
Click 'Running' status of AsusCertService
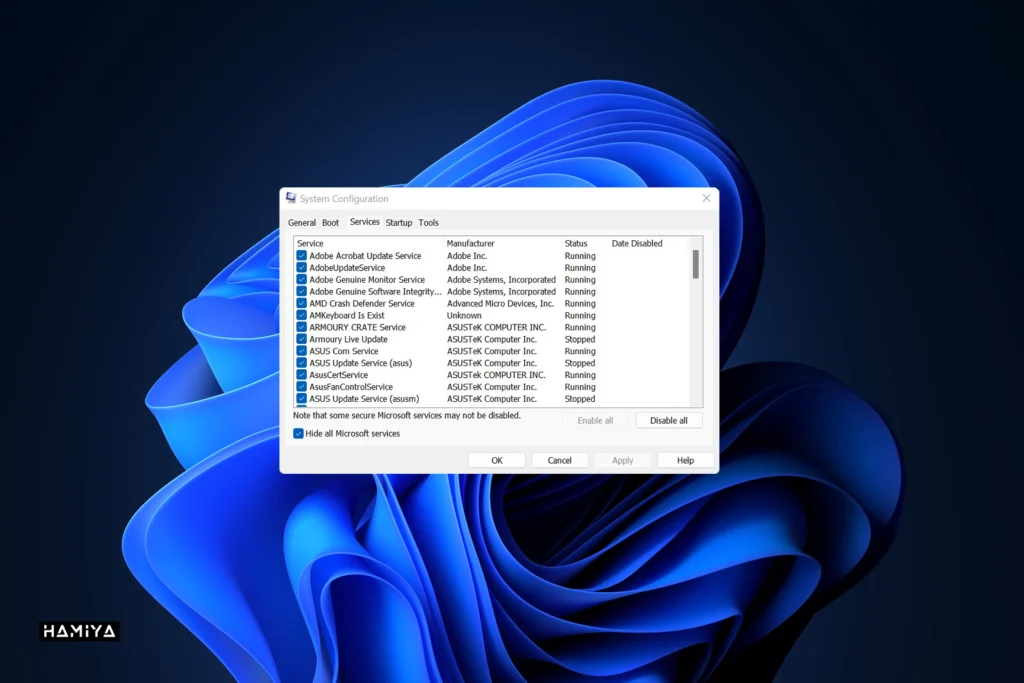(x=580, y=375)
